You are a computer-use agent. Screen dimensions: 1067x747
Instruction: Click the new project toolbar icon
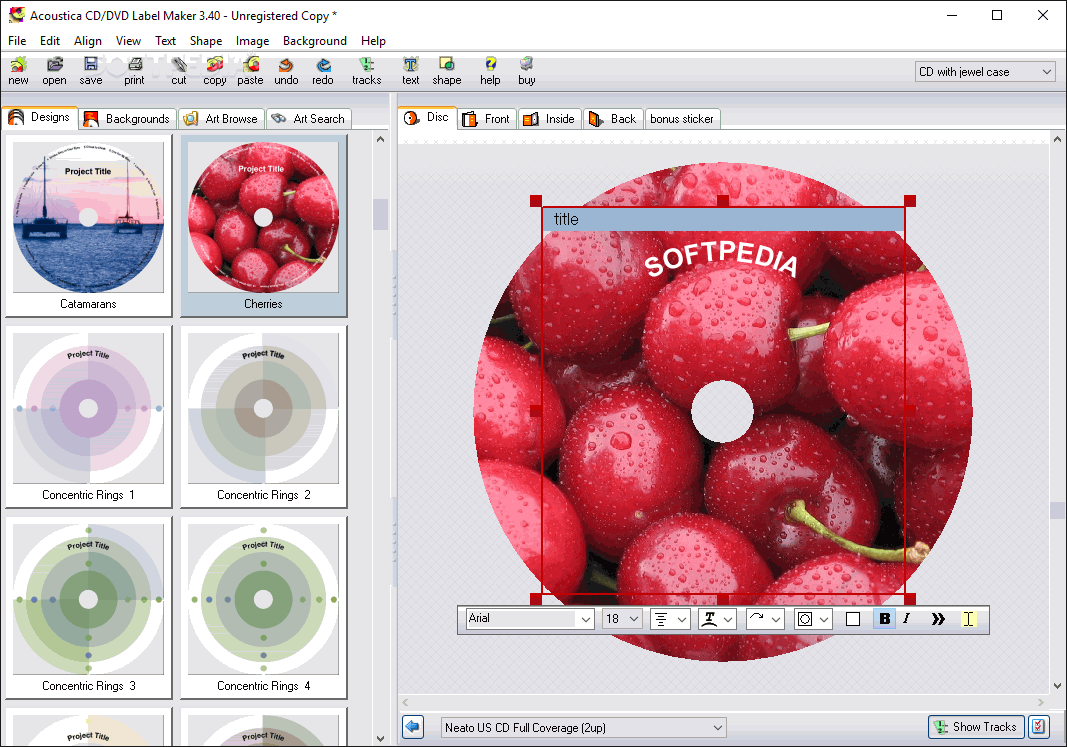(18, 71)
